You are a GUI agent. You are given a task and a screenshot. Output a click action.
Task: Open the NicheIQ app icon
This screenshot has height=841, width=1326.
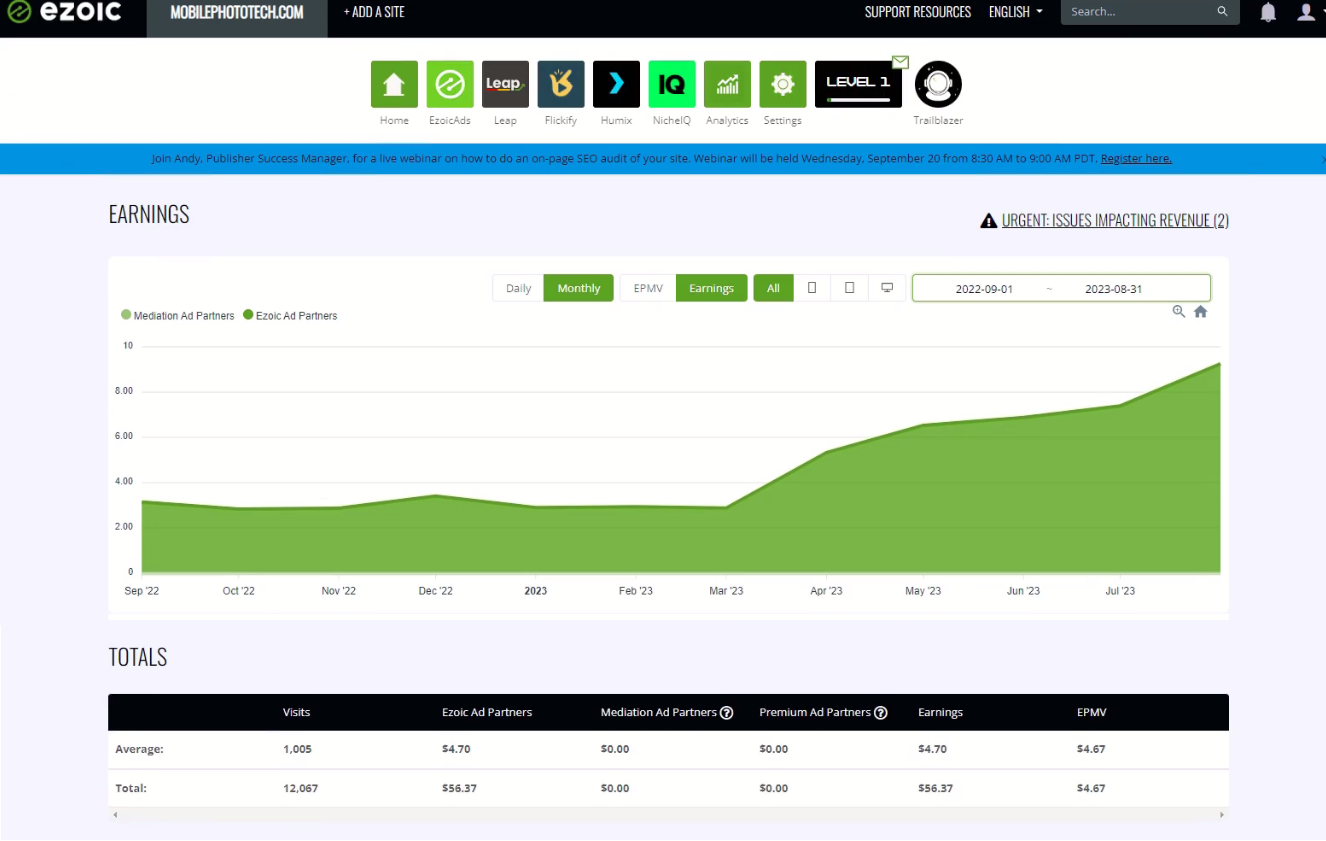point(672,84)
